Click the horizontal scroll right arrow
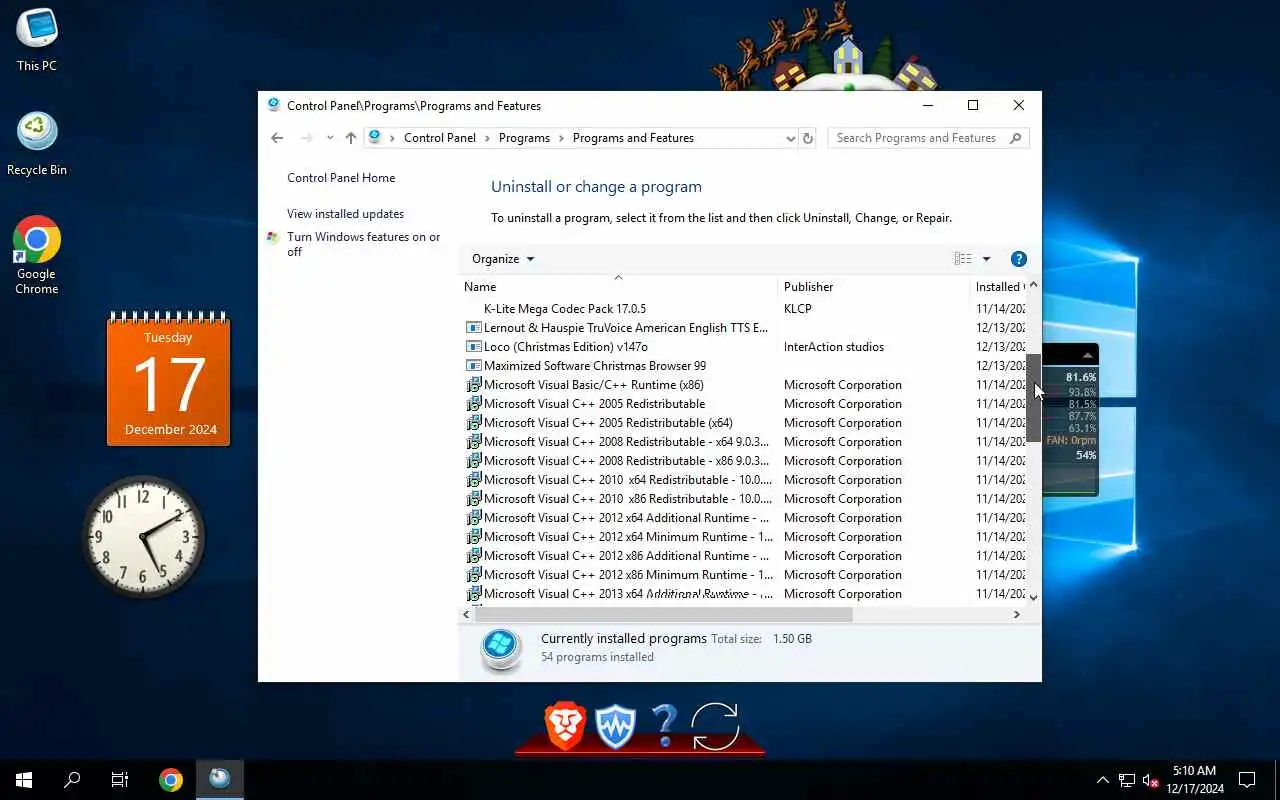 click(1017, 615)
